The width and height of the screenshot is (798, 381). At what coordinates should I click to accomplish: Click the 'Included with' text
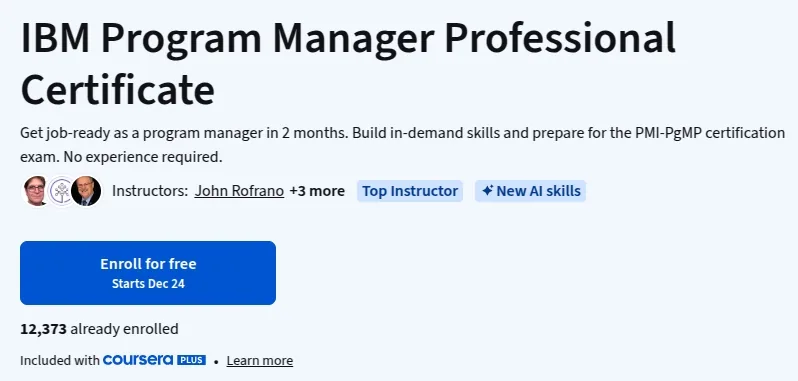(60, 361)
